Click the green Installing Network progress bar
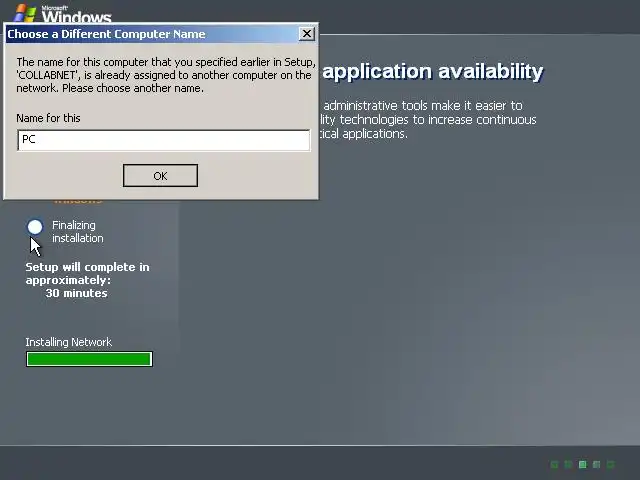This screenshot has height=480, width=640. point(89,359)
